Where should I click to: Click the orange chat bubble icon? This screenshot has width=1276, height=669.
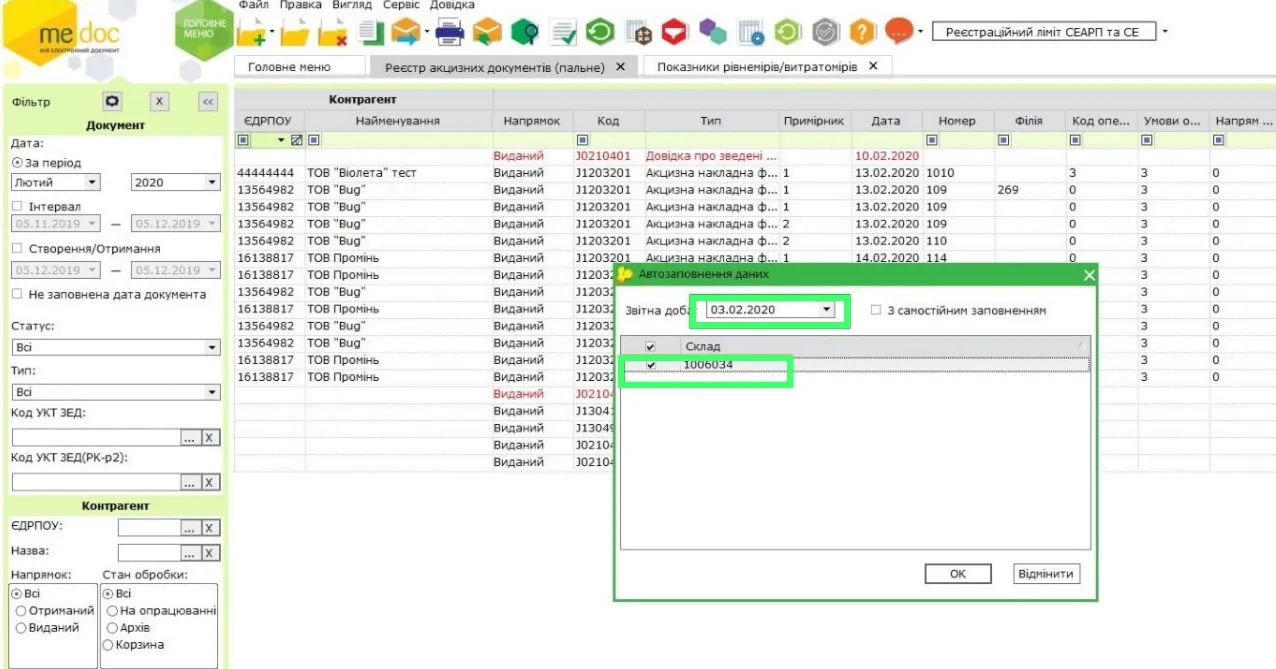click(900, 32)
